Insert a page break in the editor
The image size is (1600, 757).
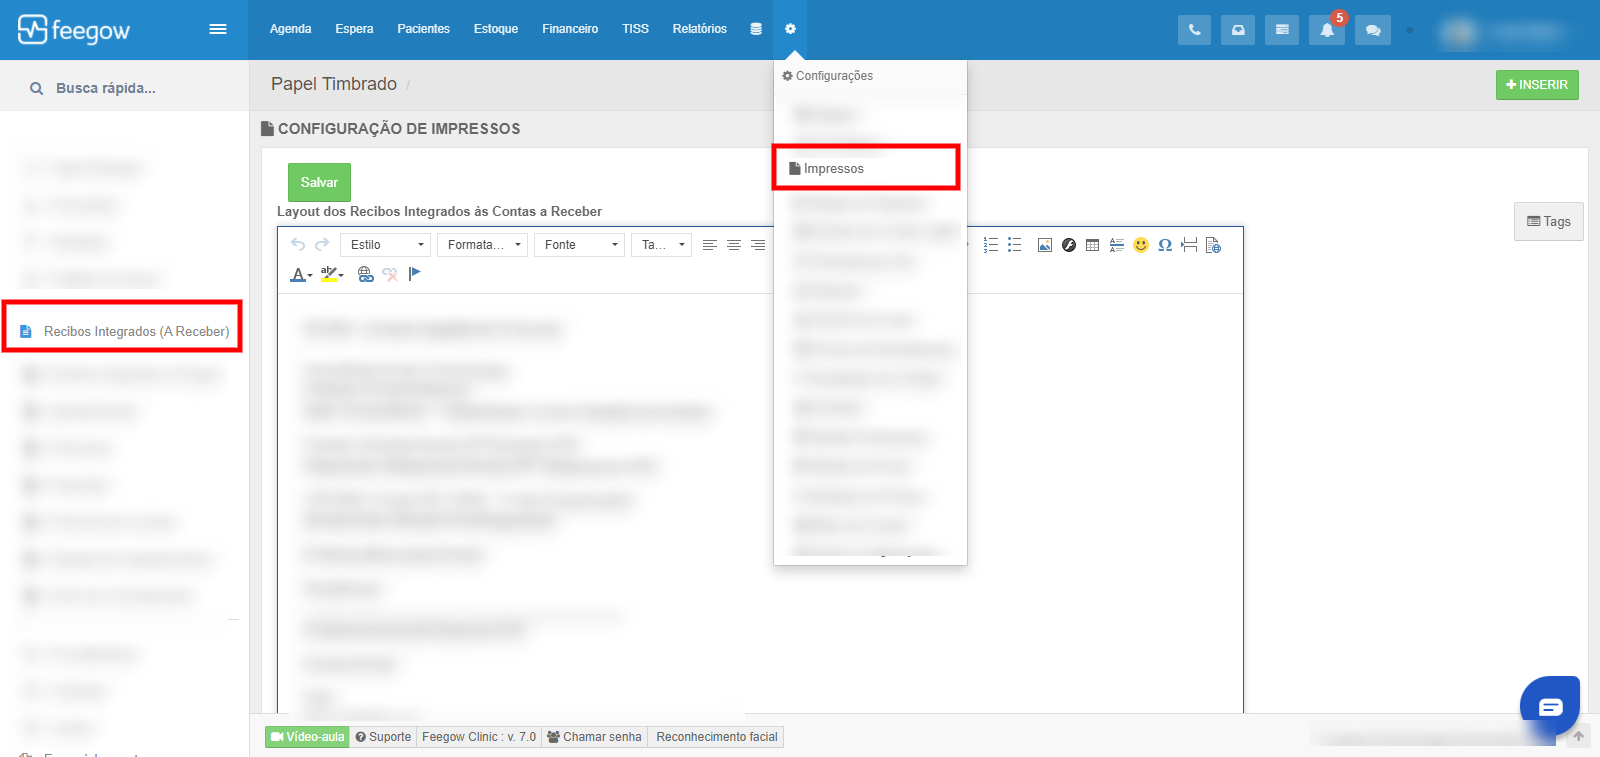[1189, 245]
